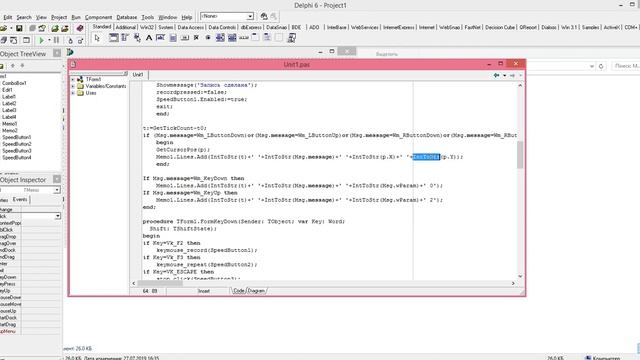
Task: Select Label4 in Object TreeView
Action: click(x=9, y=117)
